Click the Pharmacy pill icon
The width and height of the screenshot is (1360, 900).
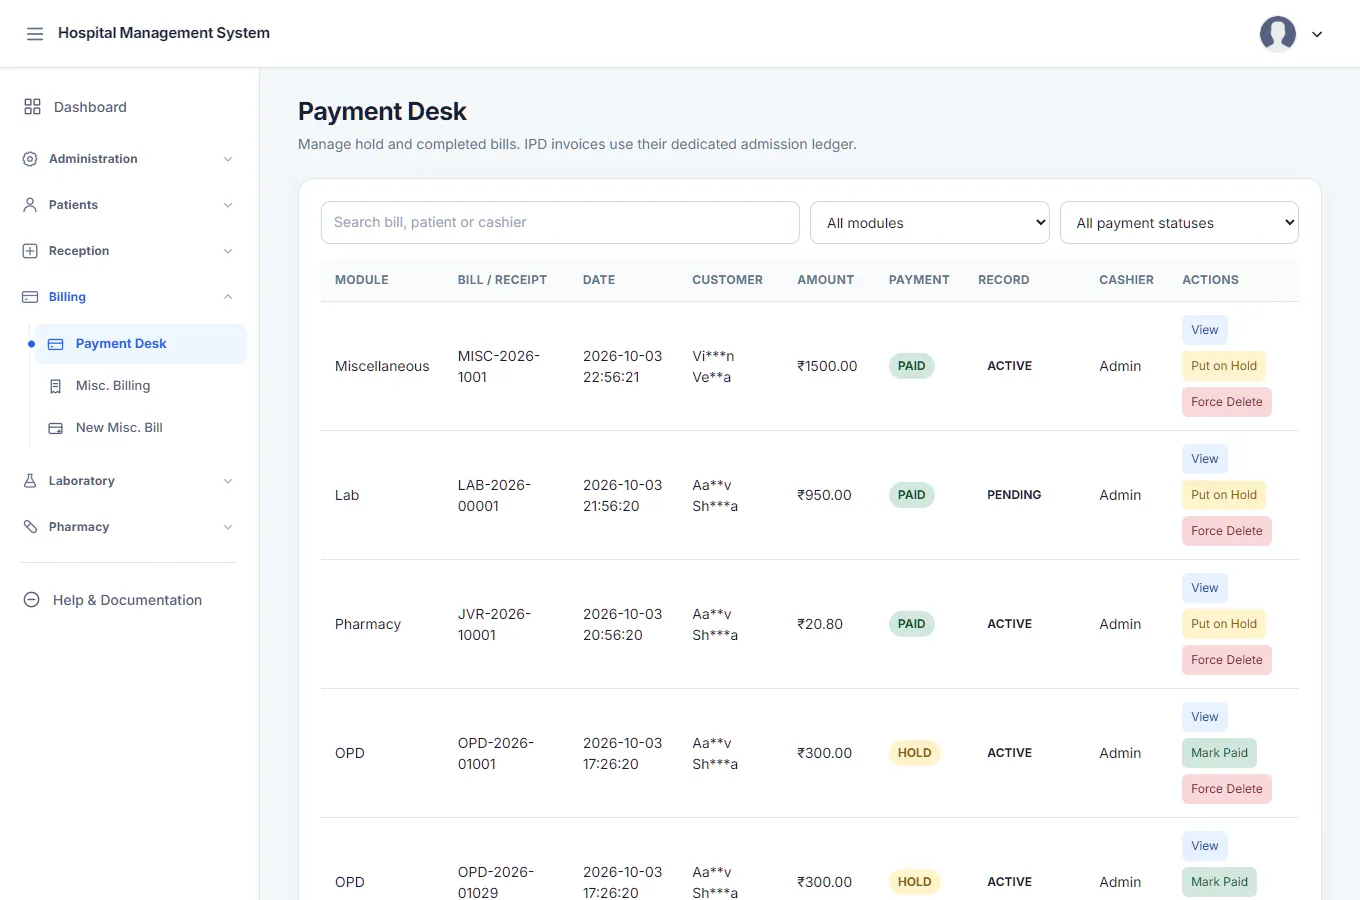30,527
